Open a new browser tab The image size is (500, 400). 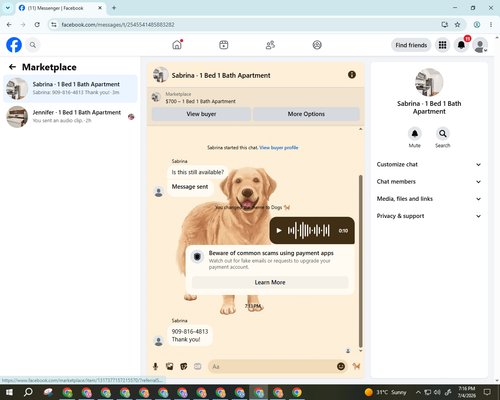(x=114, y=8)
